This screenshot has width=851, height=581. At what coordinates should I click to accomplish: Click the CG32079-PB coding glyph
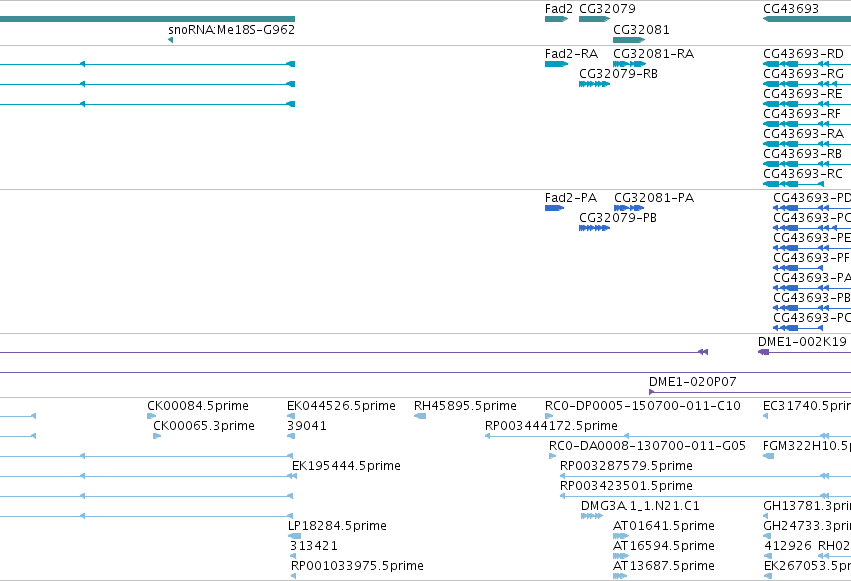[595, 228]
